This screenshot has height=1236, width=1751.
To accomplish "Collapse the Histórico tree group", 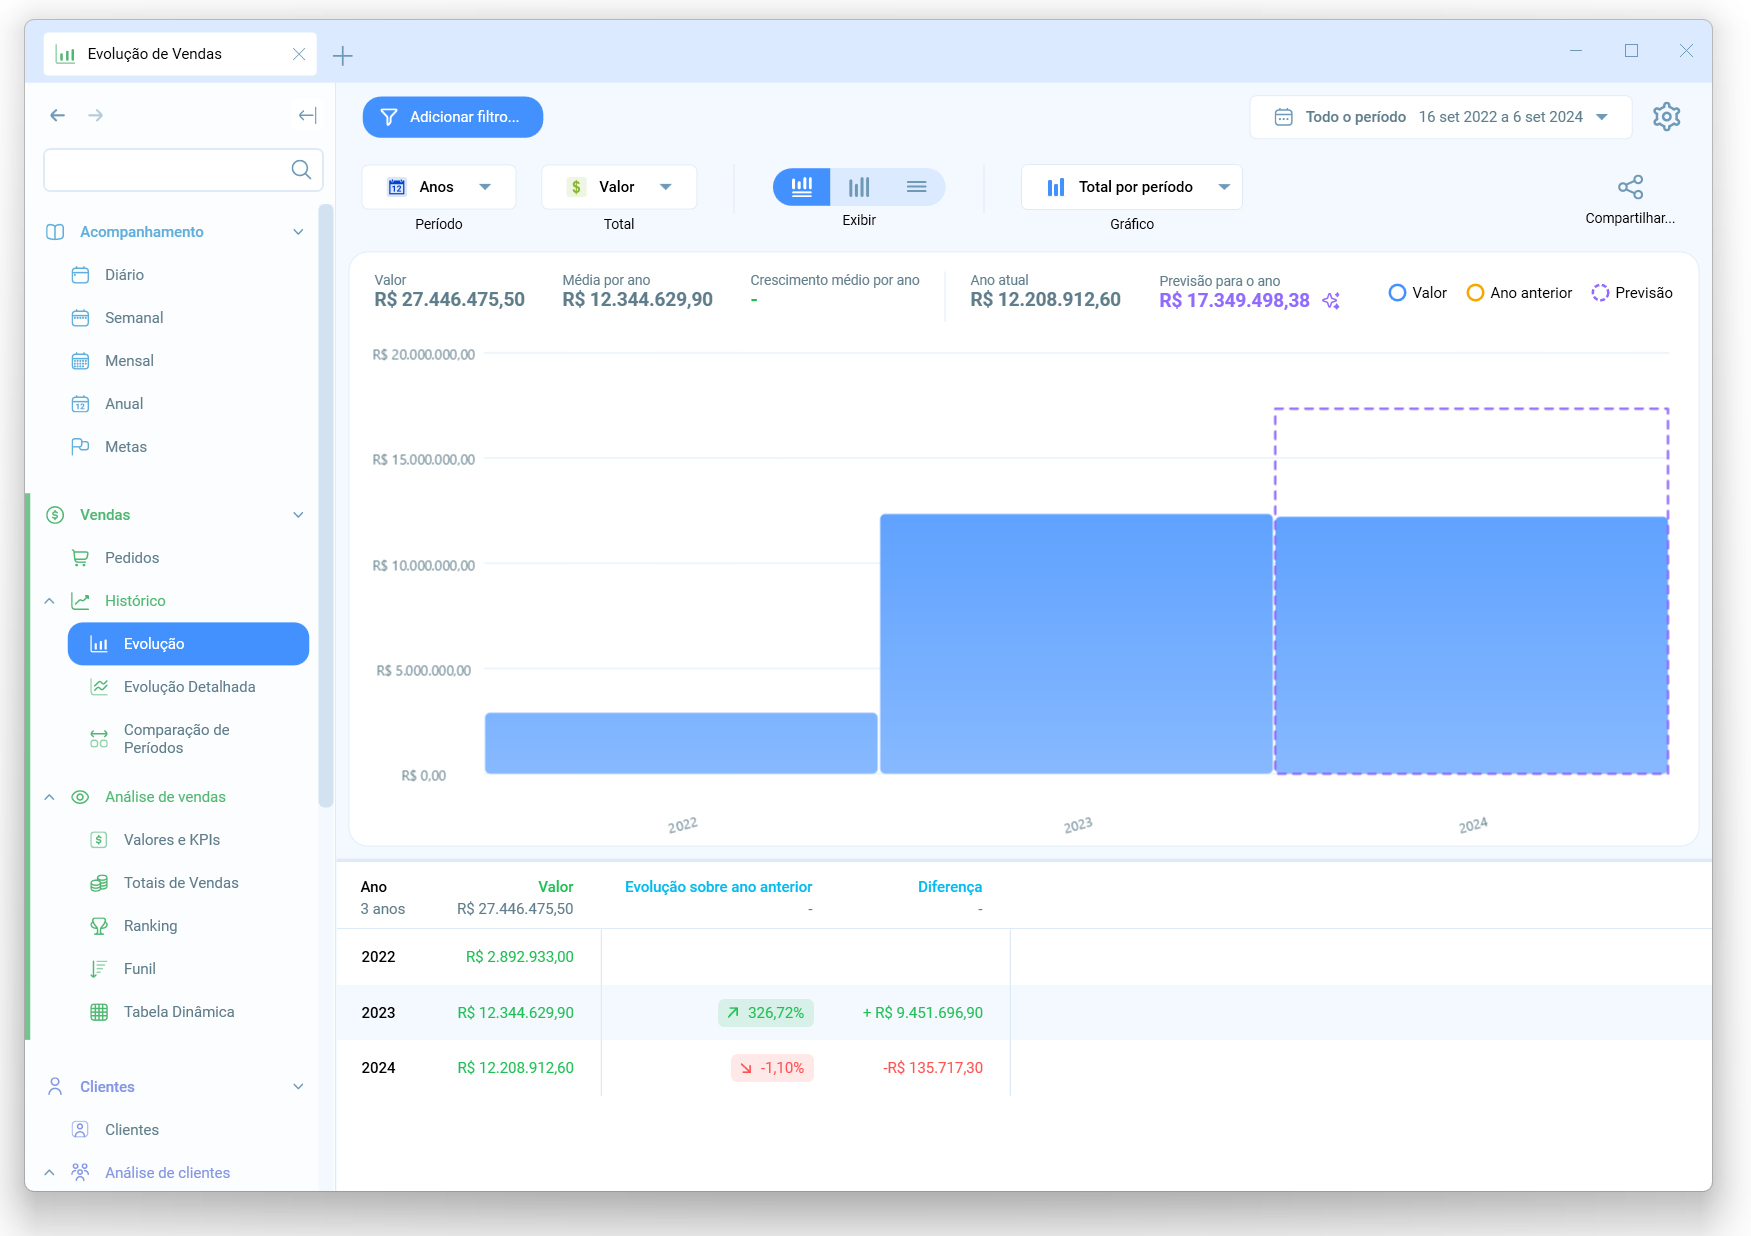I will pos(49,601).
